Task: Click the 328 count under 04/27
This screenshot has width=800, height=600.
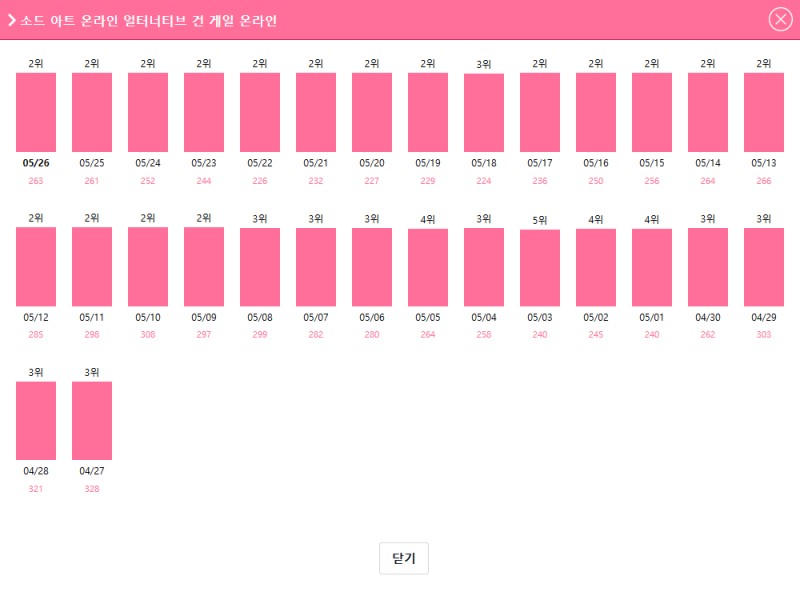Action: 92,489
